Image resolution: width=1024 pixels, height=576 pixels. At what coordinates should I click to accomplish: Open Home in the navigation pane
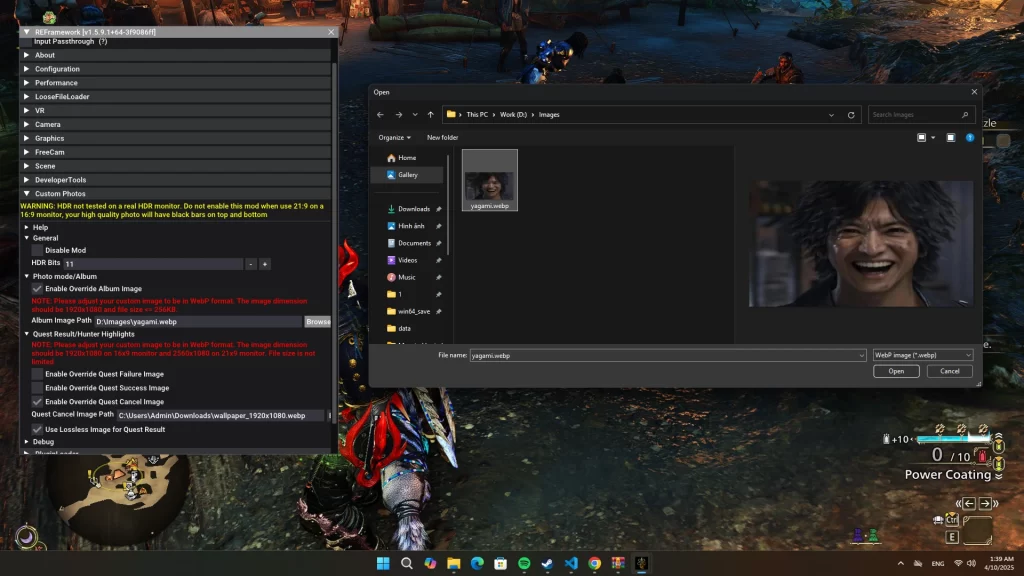[407, 158]
